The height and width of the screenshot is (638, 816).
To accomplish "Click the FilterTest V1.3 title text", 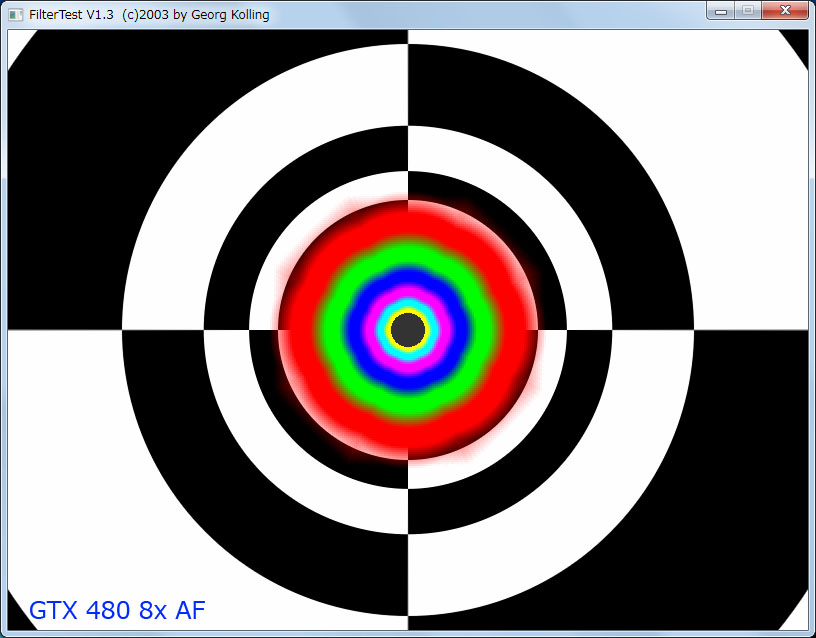I will coord(149,15).
